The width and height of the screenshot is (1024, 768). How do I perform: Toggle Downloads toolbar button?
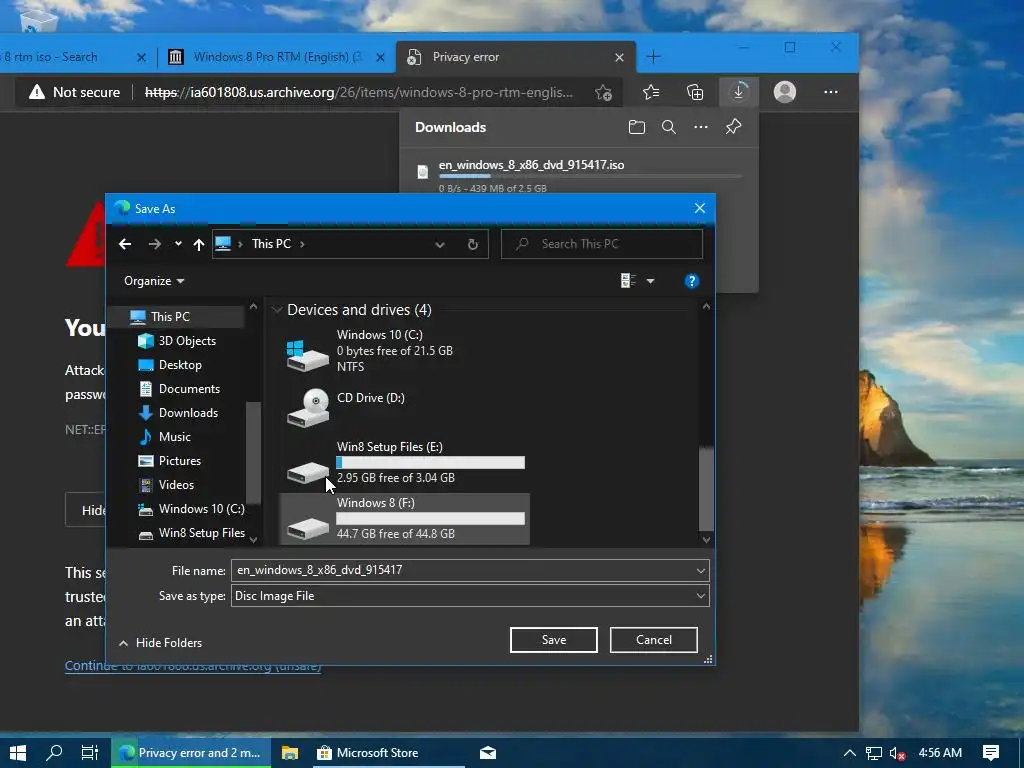tap(739, 92)
